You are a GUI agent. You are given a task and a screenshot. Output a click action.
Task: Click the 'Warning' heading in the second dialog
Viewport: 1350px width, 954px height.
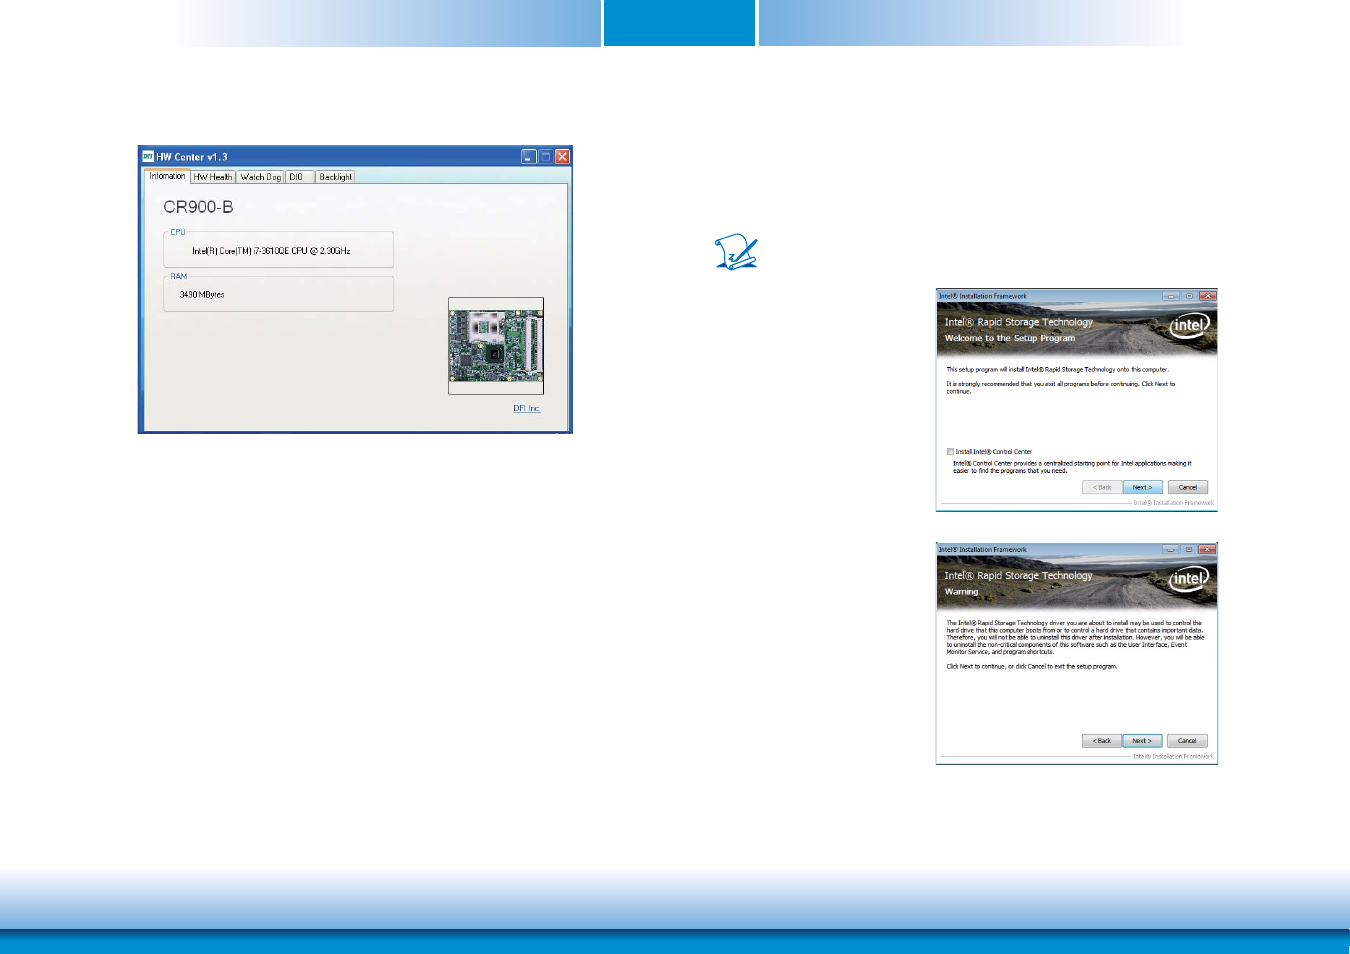(x=962, y=592)
